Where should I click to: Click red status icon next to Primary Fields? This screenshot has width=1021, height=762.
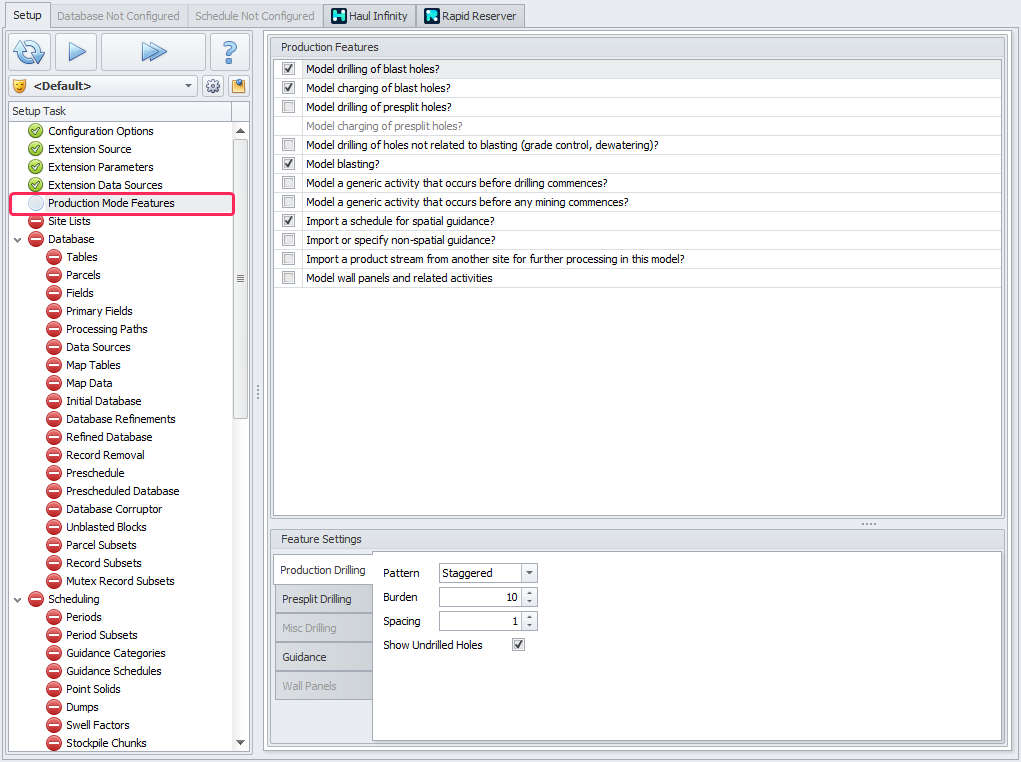point(54,311)
